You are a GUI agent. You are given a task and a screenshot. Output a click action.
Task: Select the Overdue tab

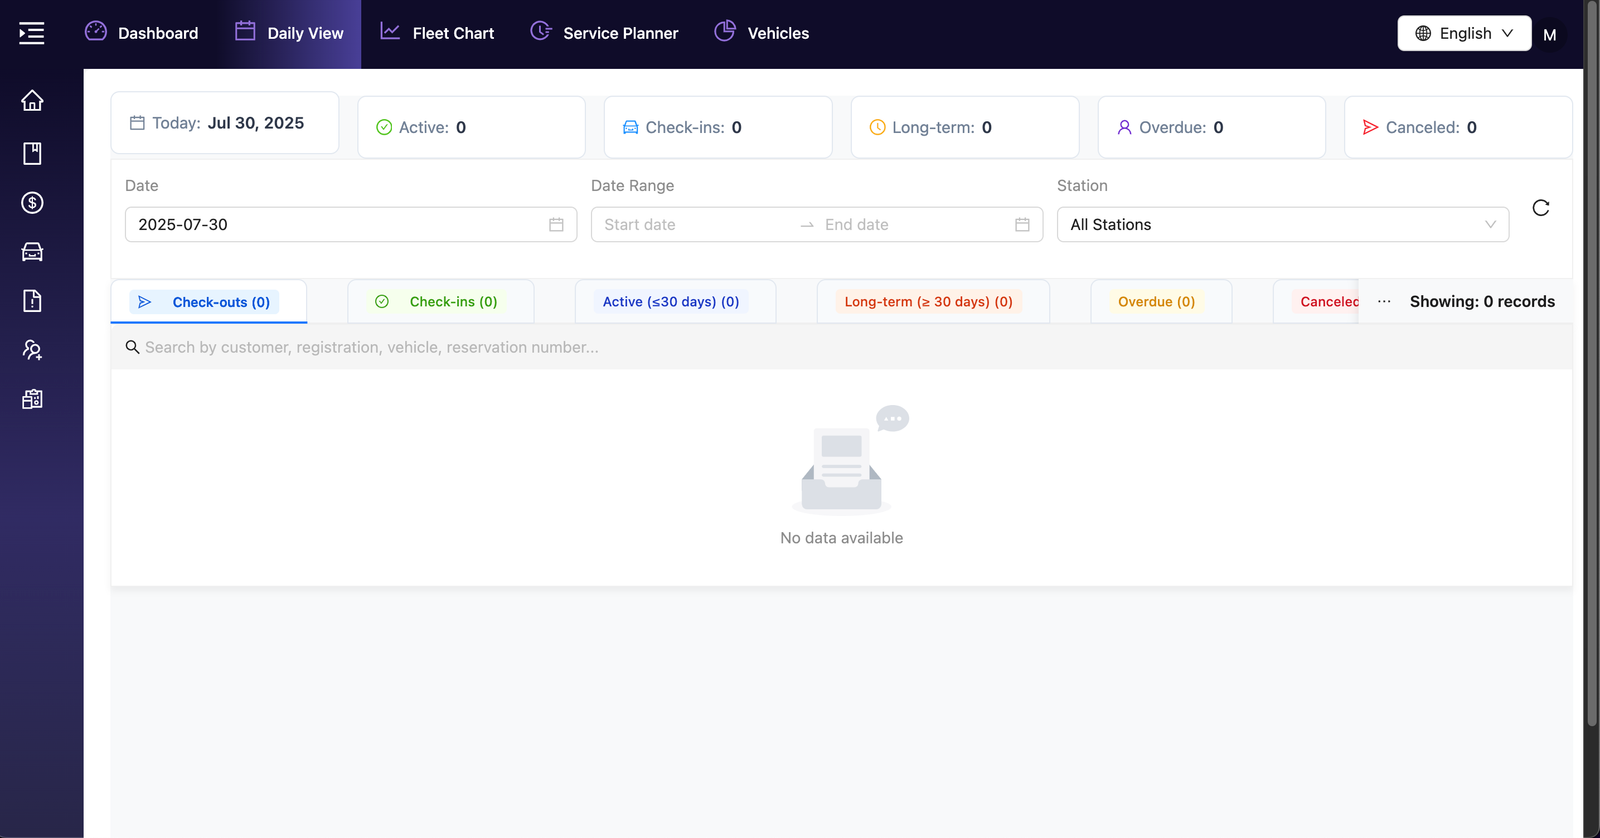(x=1156, y=302)
